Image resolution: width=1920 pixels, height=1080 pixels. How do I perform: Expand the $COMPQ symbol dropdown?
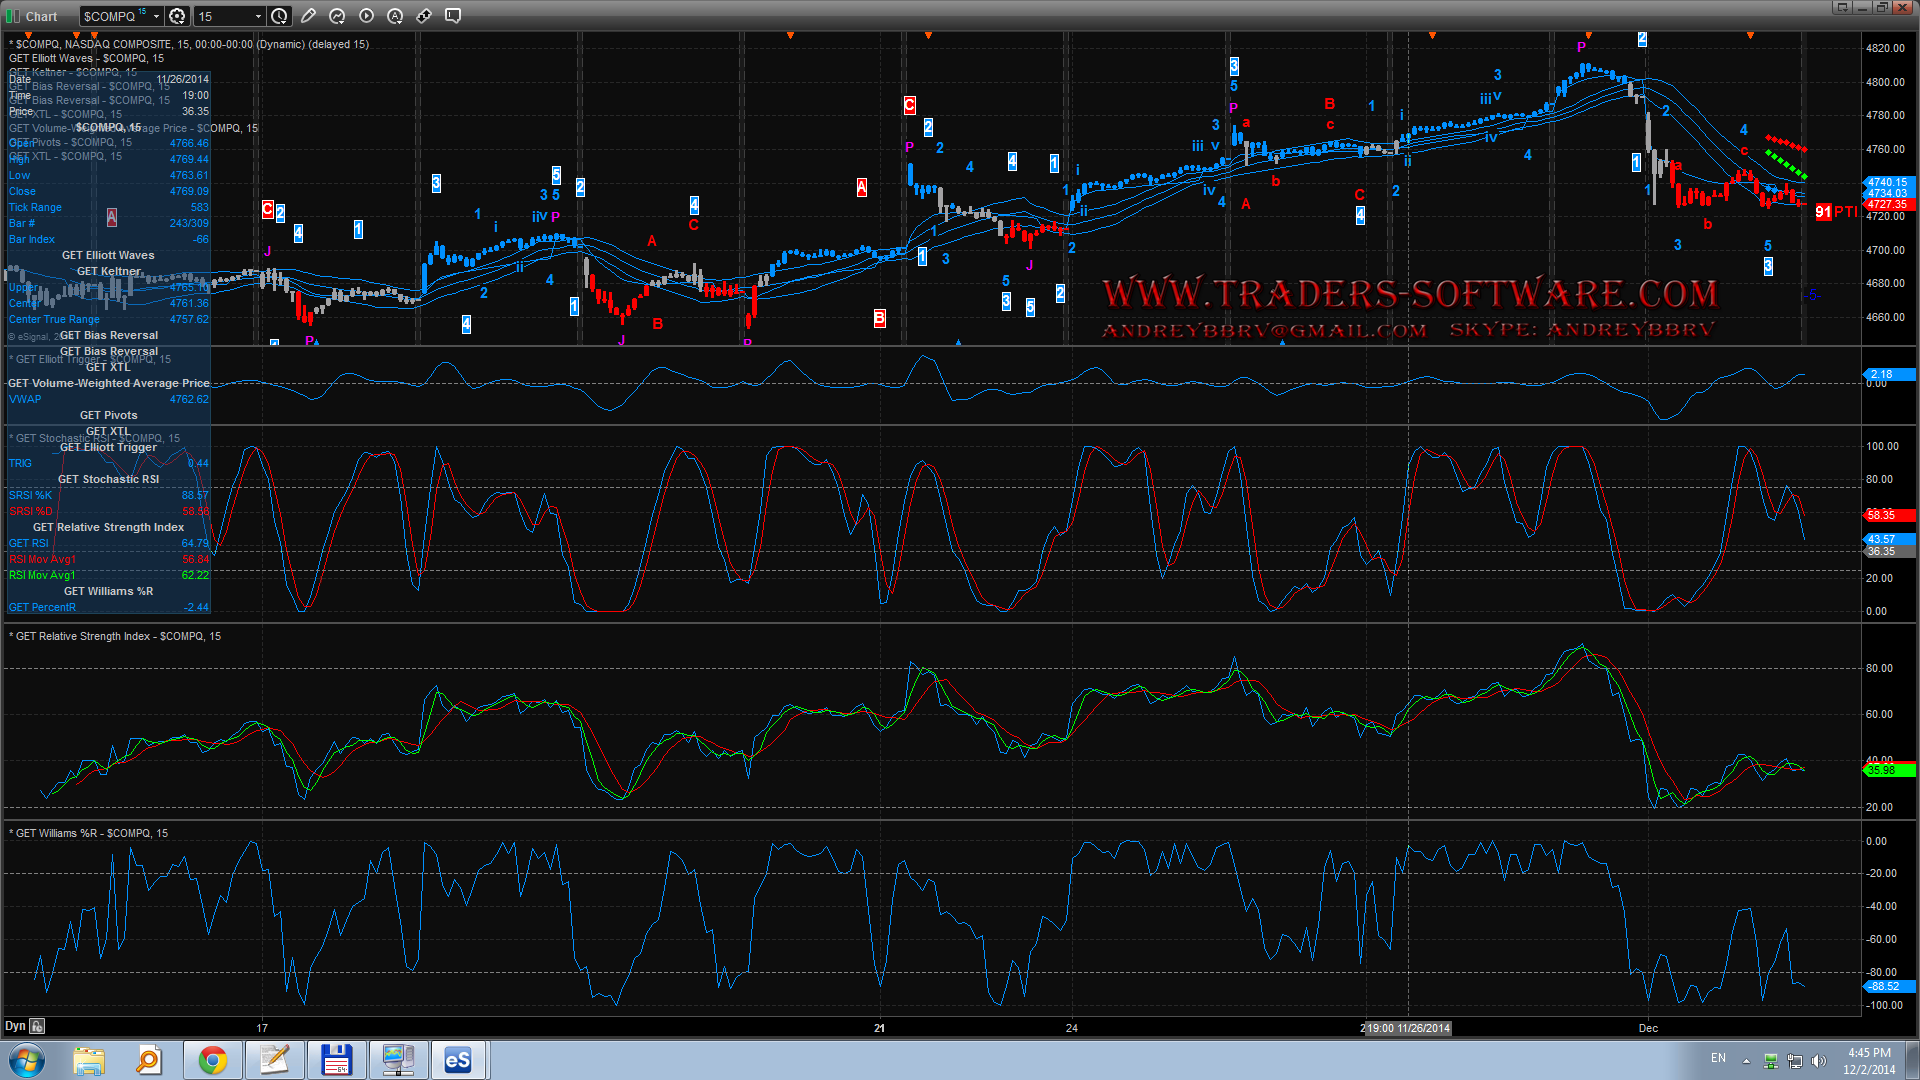click(156, 16)
